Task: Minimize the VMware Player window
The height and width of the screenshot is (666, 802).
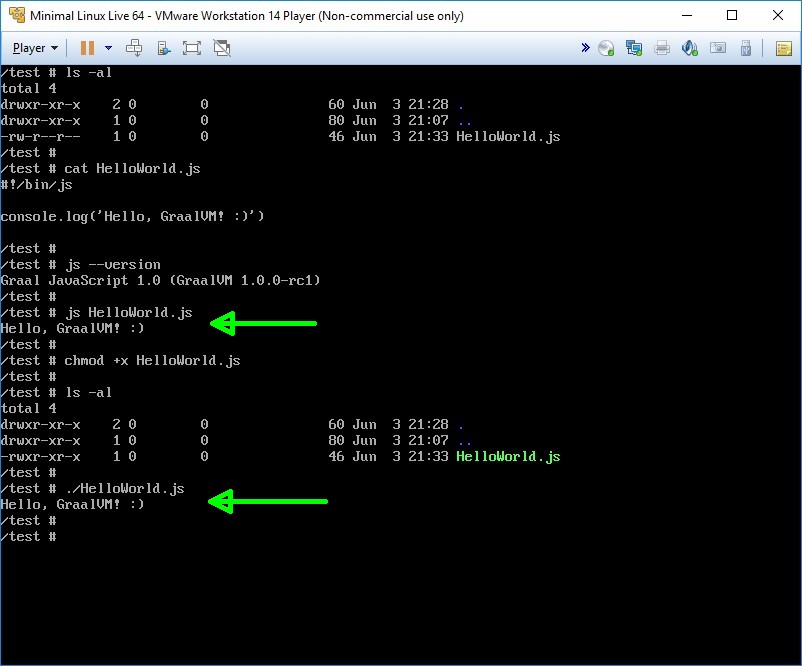Action: pyautogui.click(x=687, y=15)
